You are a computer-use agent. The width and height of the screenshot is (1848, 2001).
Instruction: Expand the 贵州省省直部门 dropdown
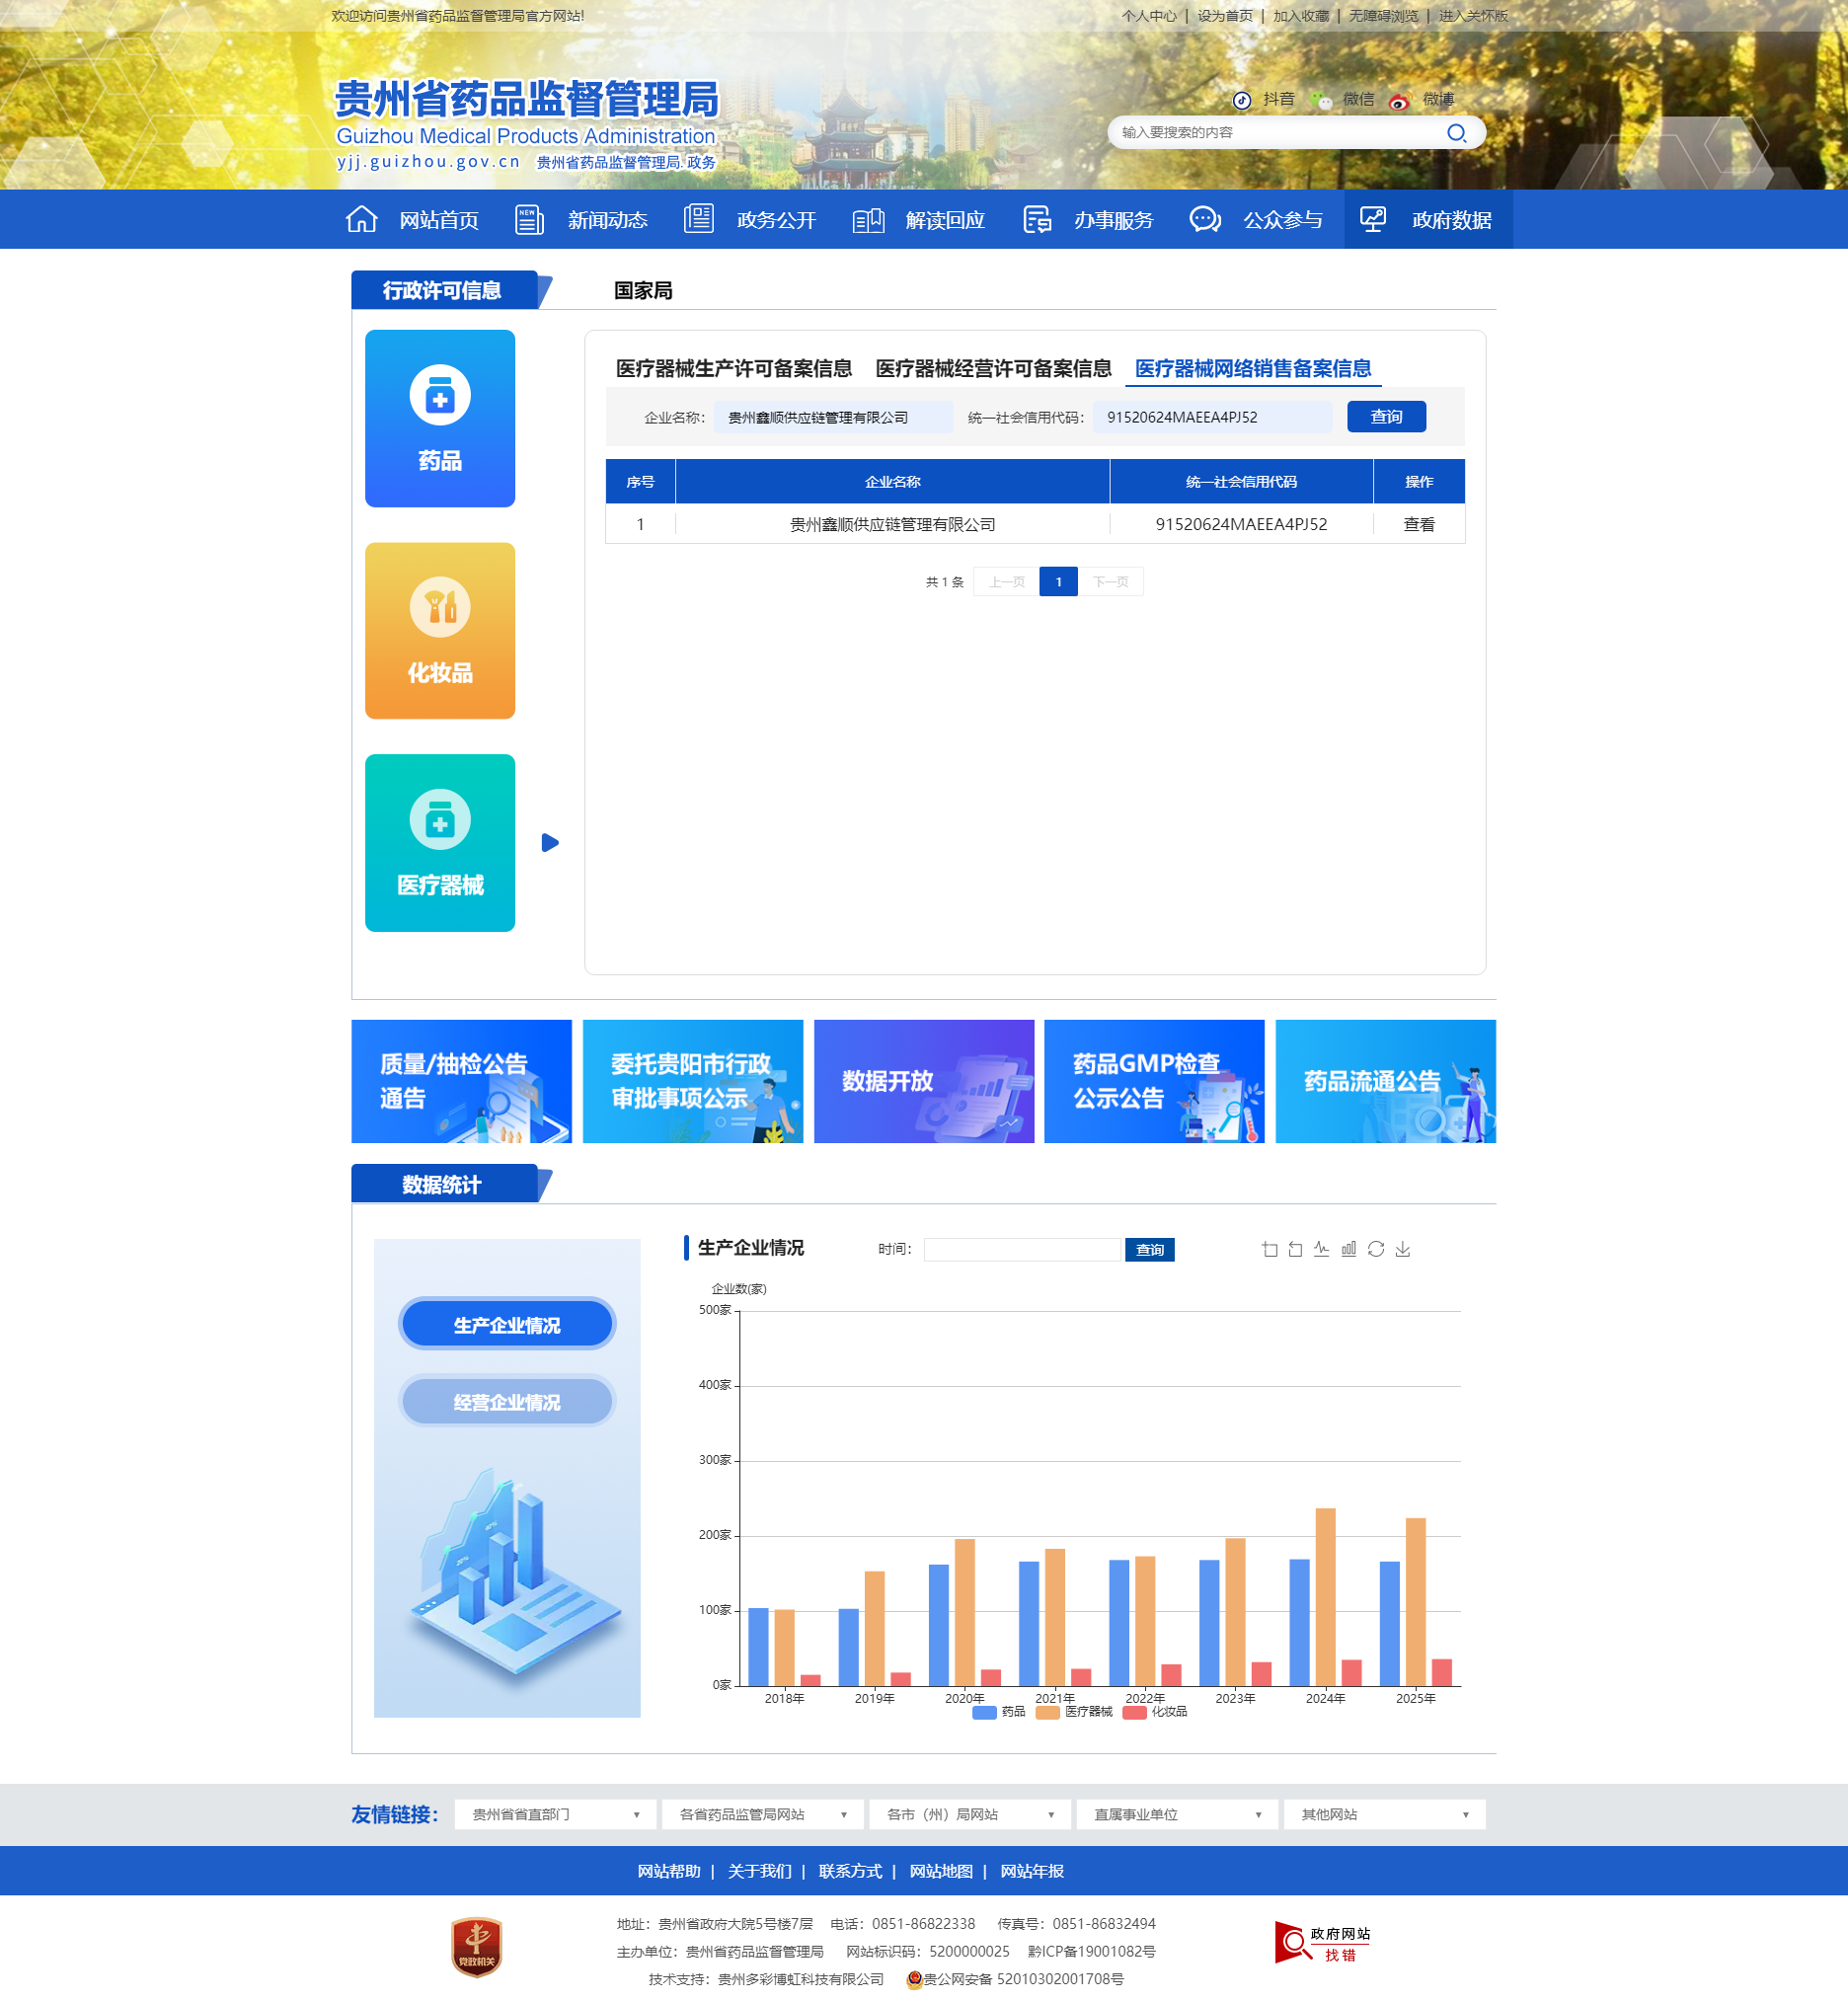click(x=555, y=1814)
